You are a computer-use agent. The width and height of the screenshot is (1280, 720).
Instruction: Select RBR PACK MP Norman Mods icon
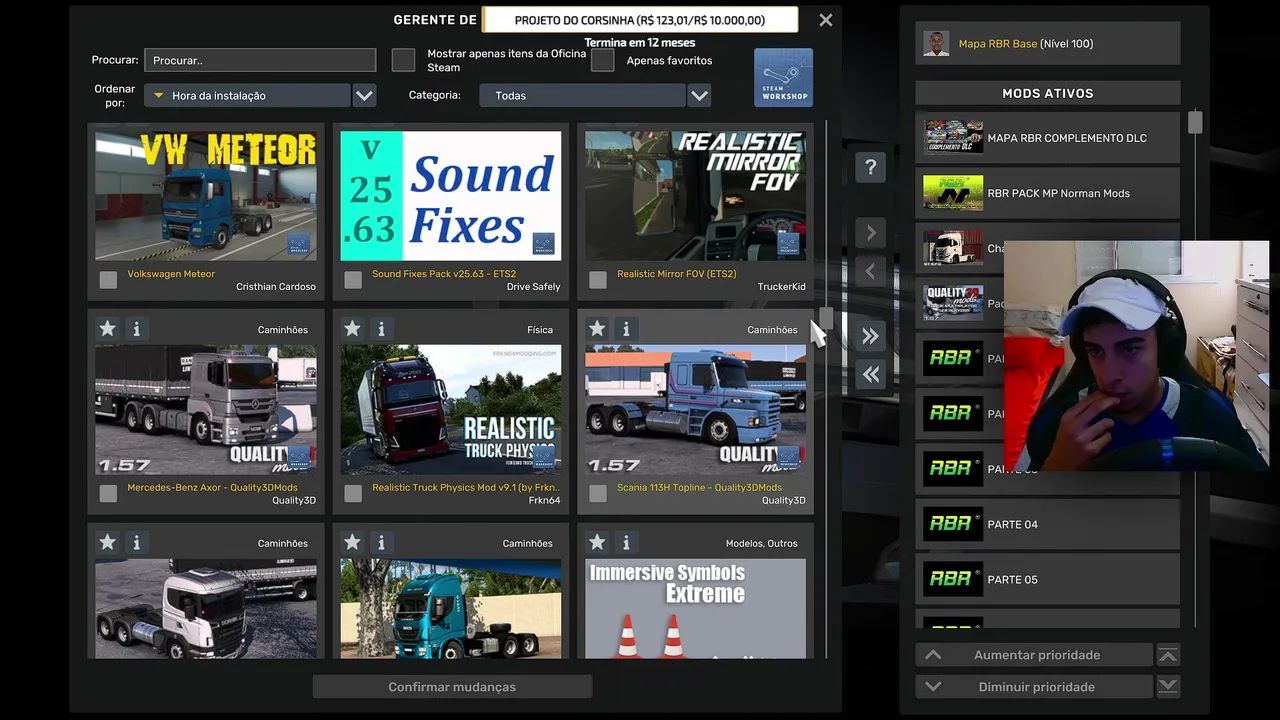point(953,193)
